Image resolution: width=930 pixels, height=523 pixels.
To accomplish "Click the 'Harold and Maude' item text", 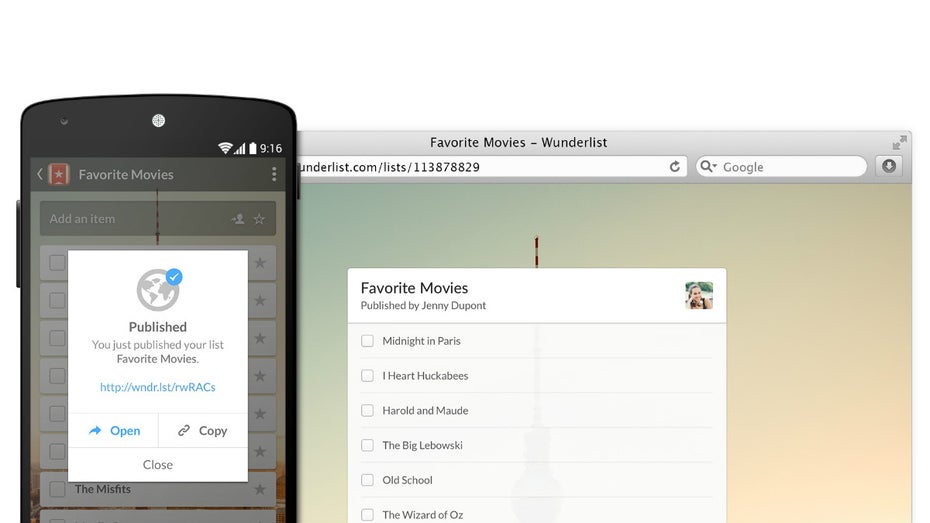I will coord(425,410).
